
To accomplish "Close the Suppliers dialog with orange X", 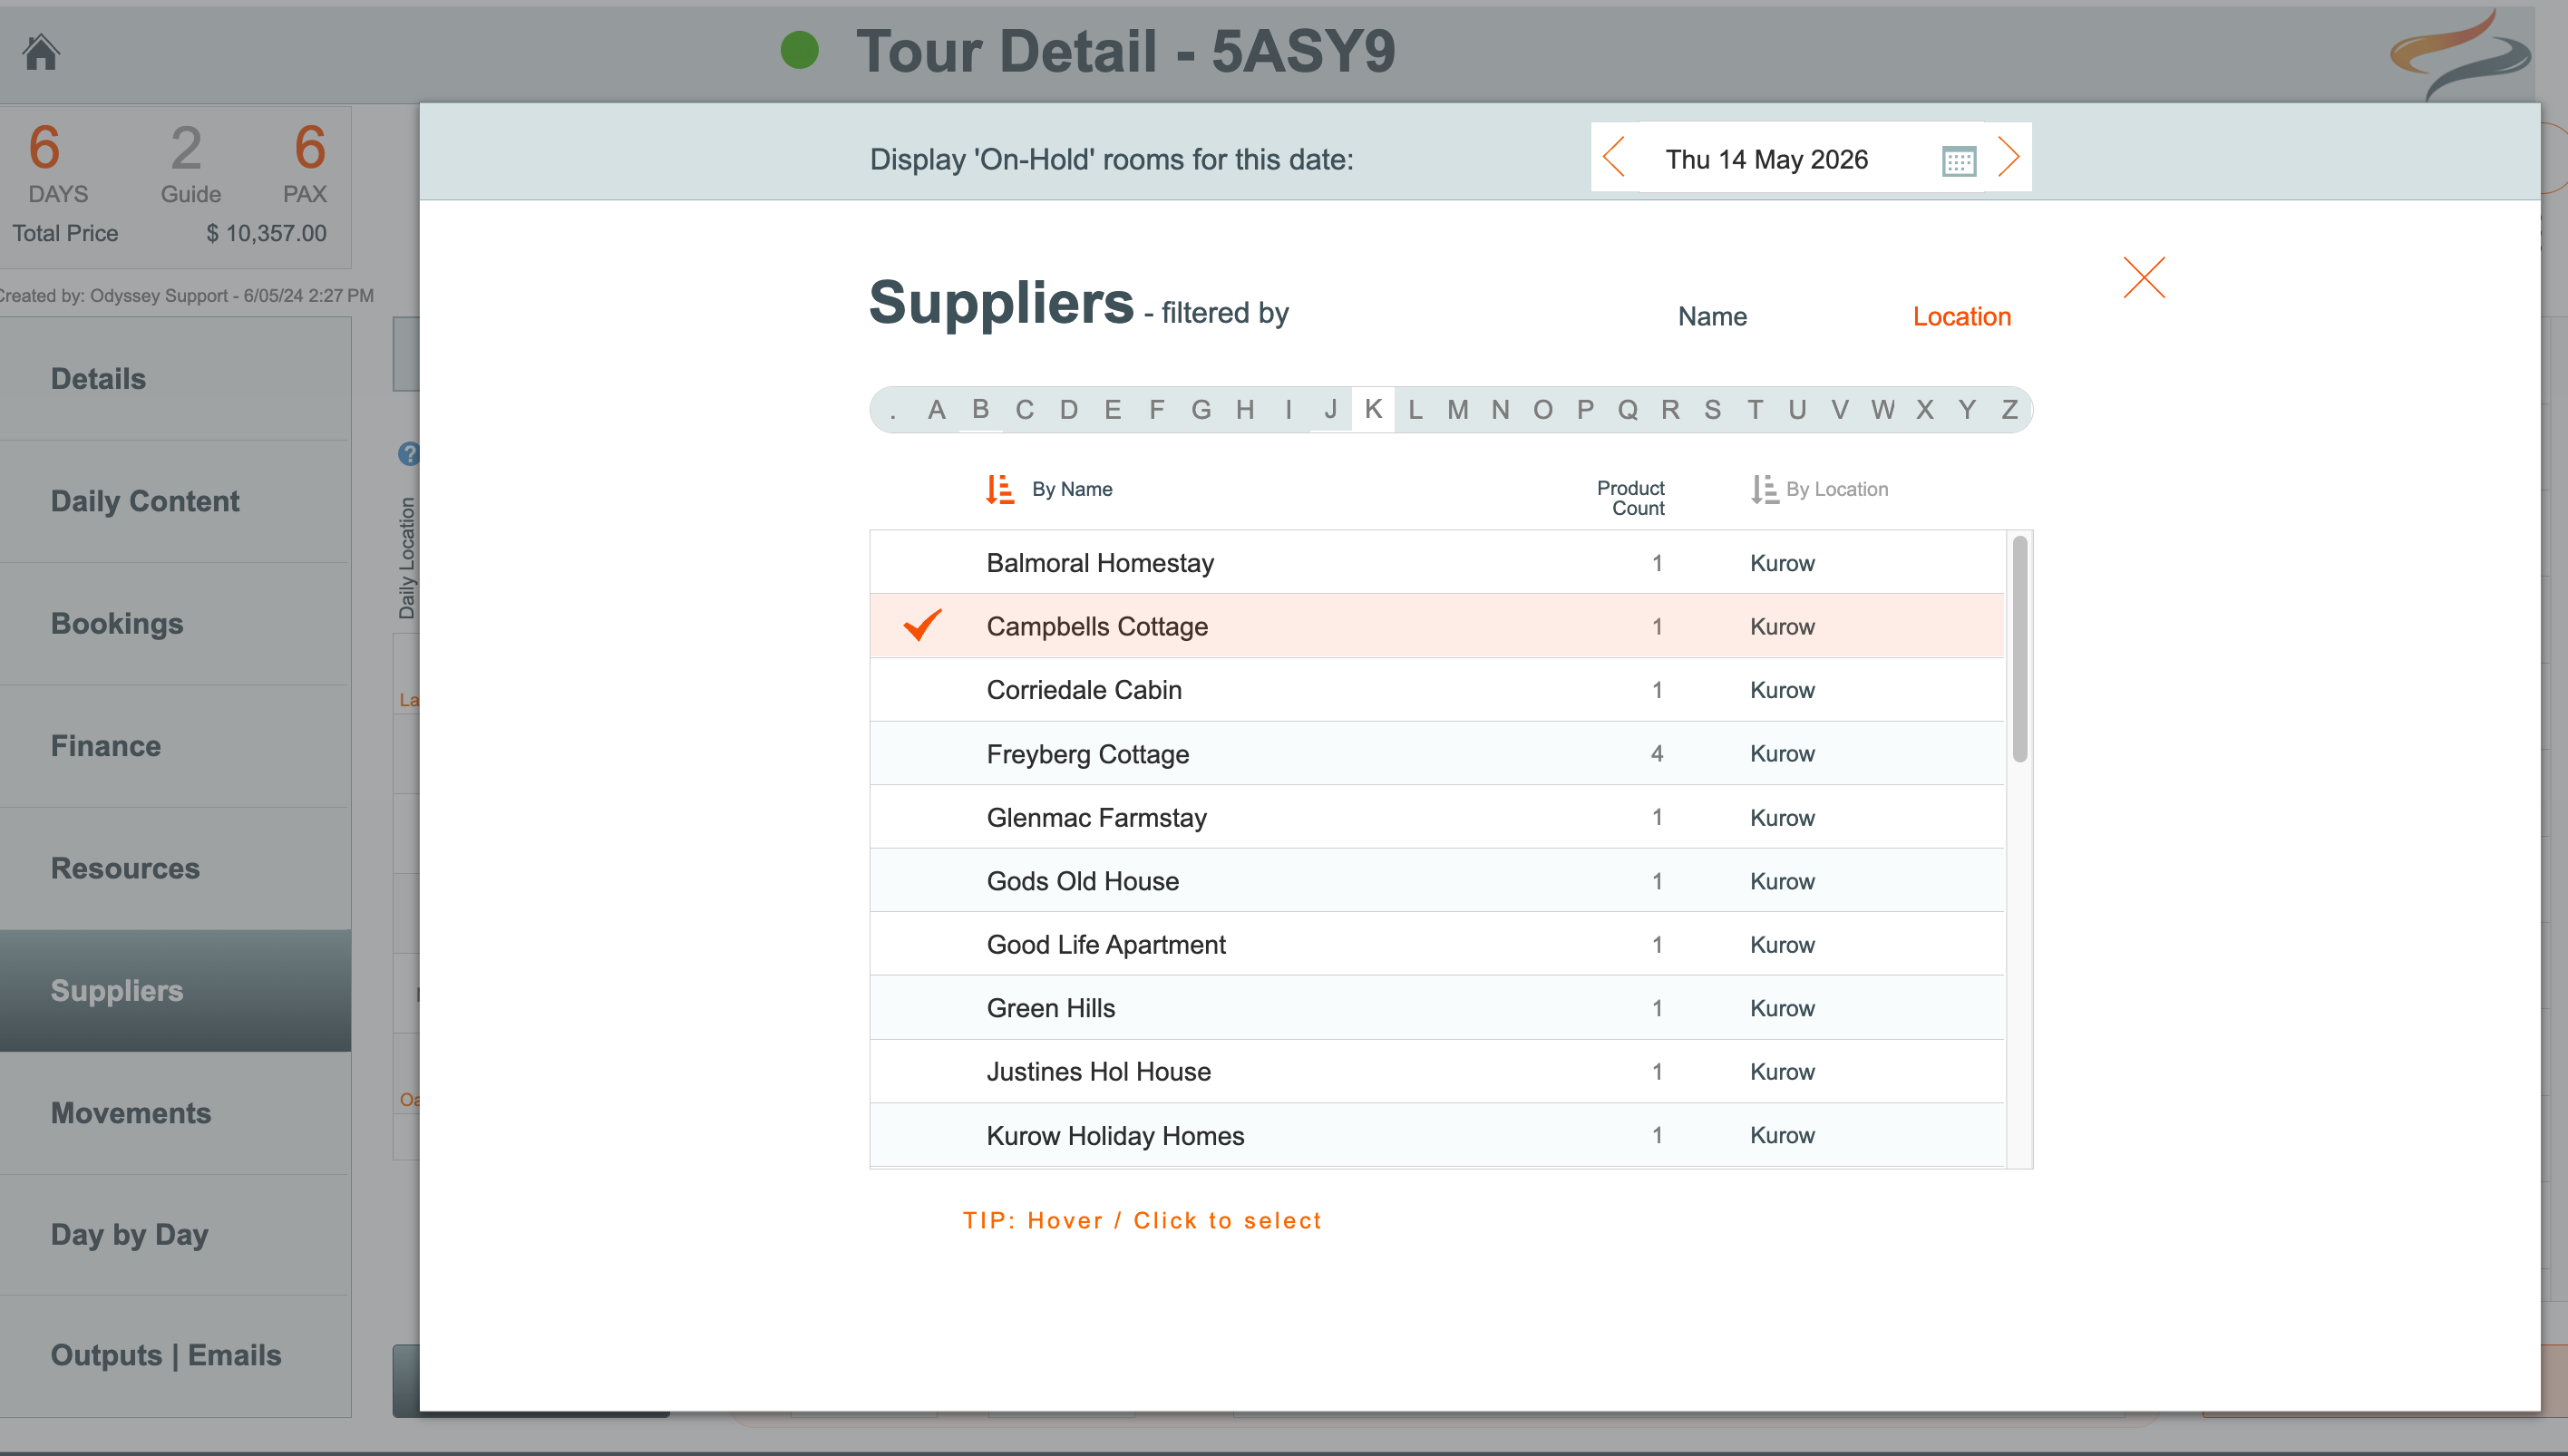I will pos(2143,277).
